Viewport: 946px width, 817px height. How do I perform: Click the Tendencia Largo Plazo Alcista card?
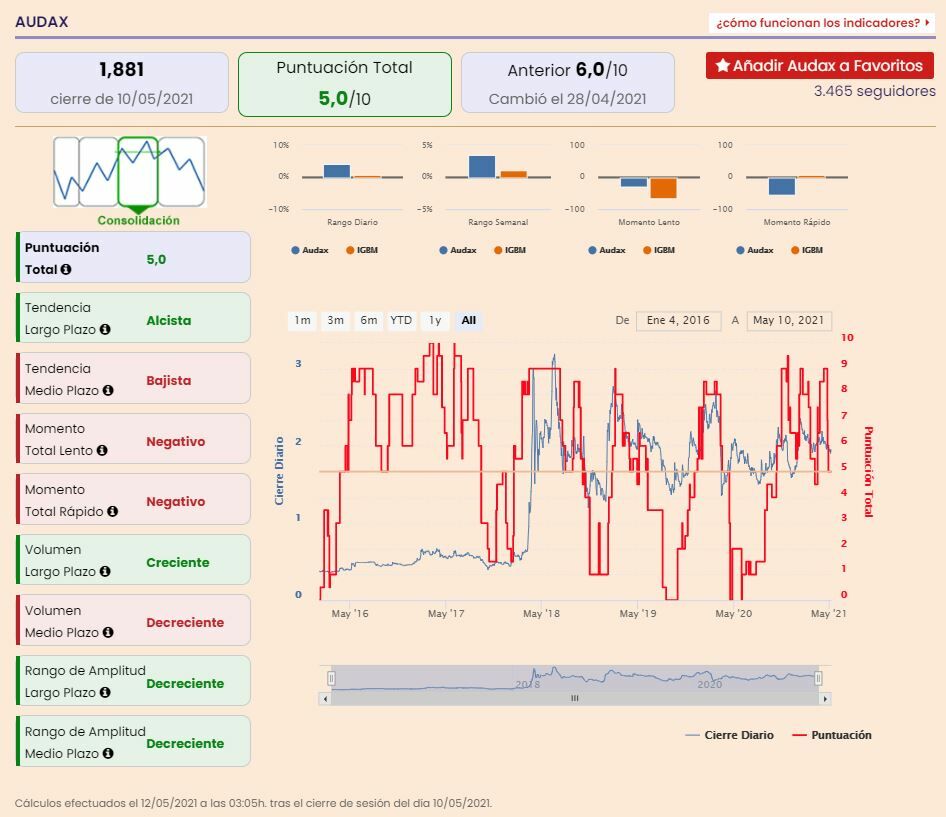click(x=133, y=318)
